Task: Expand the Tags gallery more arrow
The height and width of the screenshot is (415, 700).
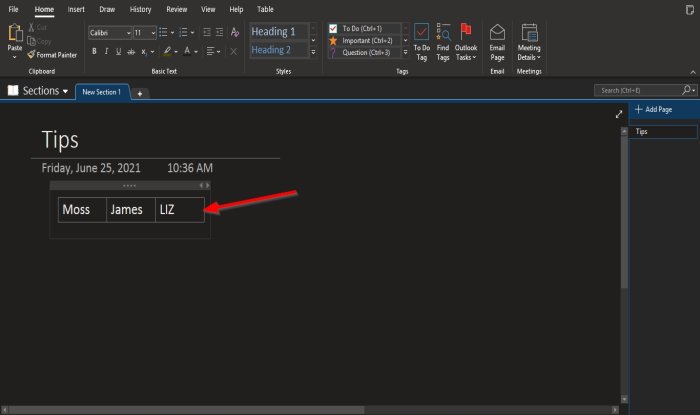Action: point(405,52)
